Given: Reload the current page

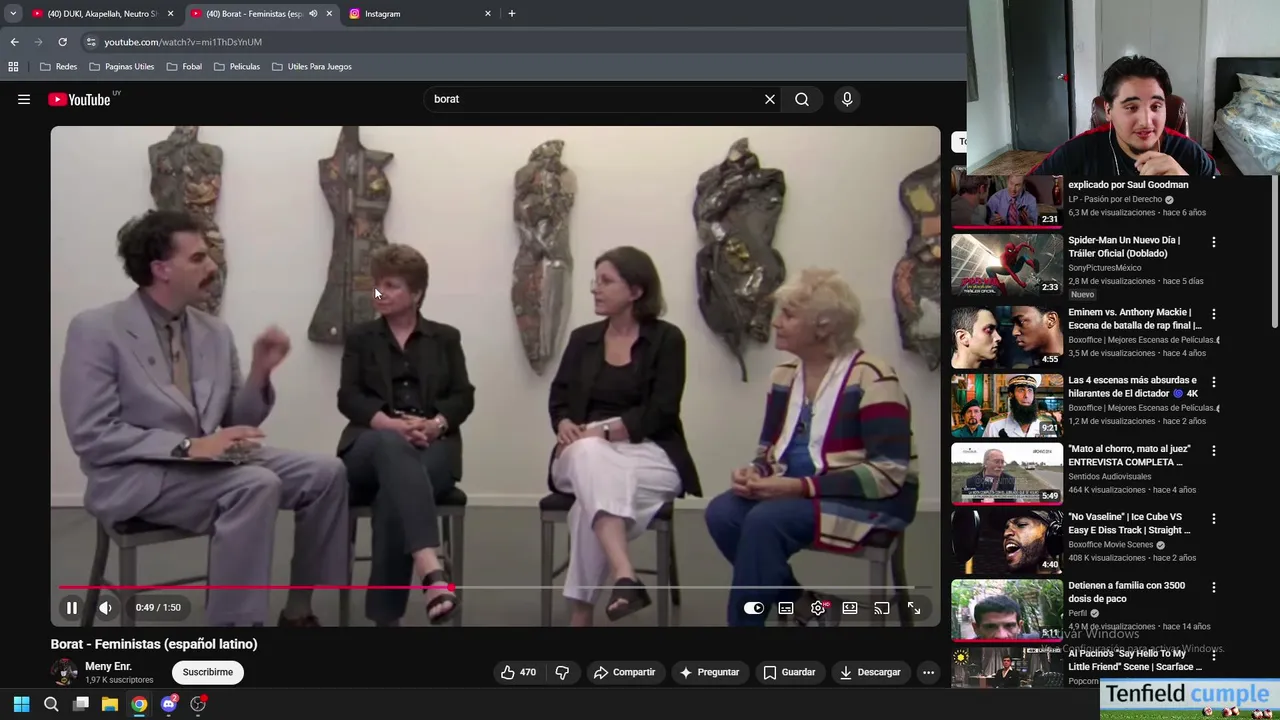Looking at the screenshot, I should coord(62,42).
